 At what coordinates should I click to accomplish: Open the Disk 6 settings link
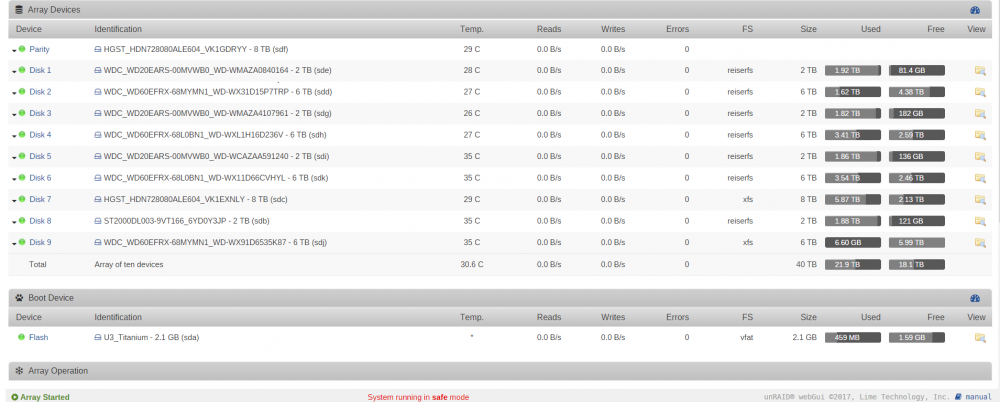pos(40,178)
